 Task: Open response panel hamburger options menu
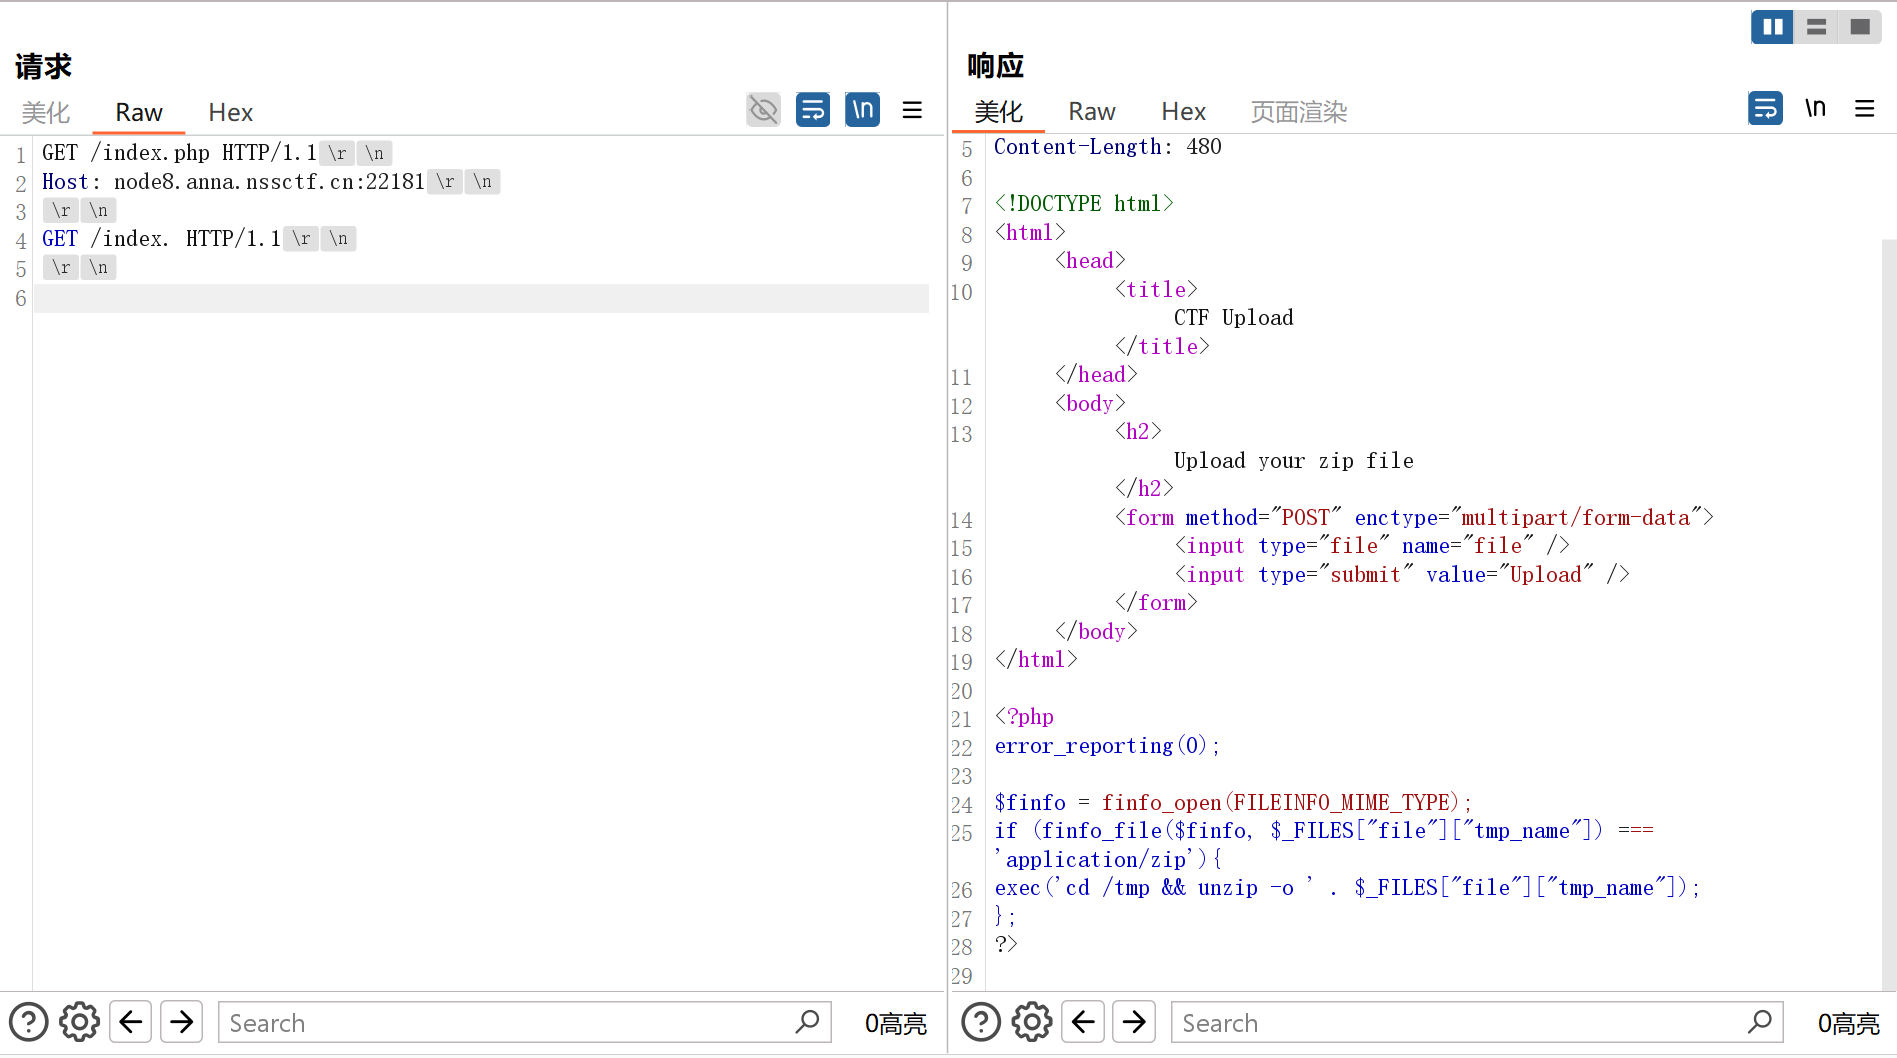click(1864, 108)
